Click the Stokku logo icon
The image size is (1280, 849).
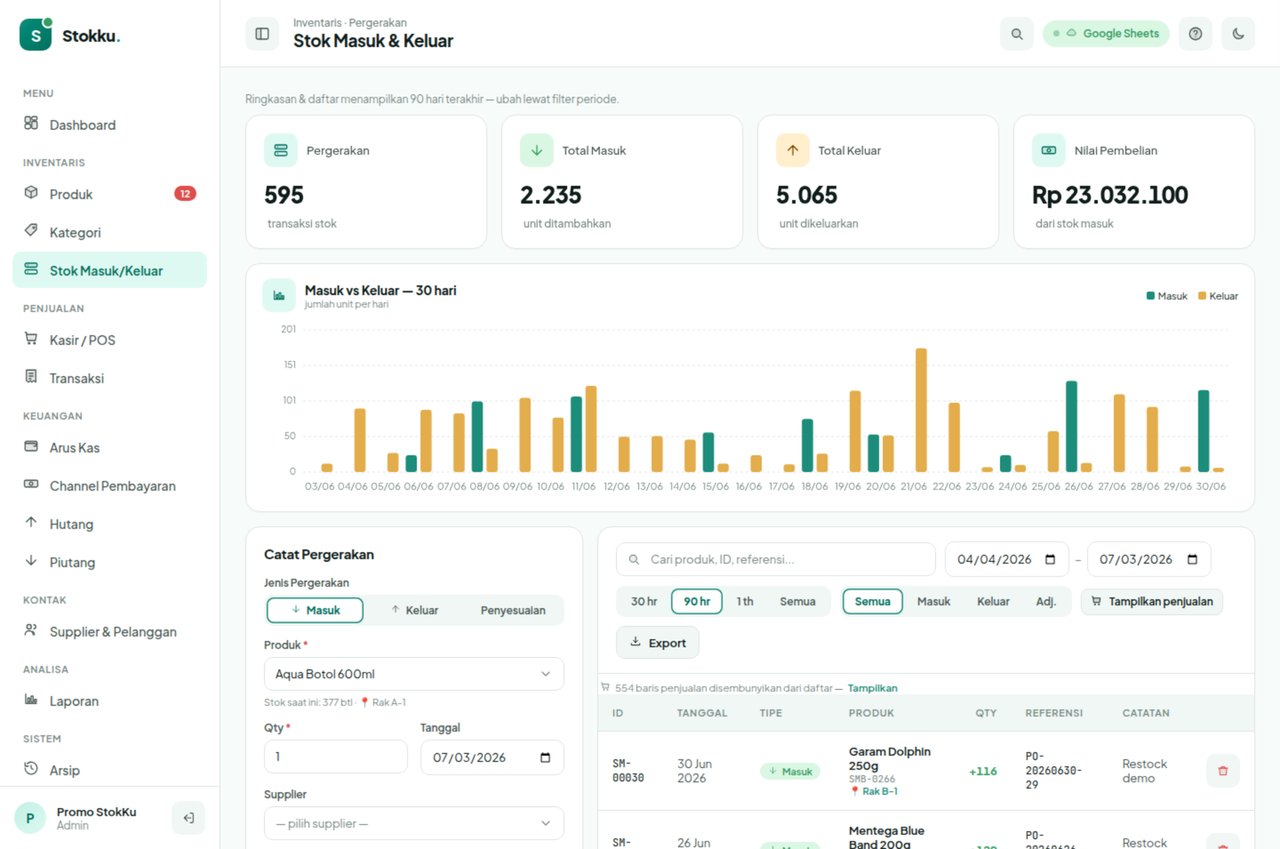36,34
